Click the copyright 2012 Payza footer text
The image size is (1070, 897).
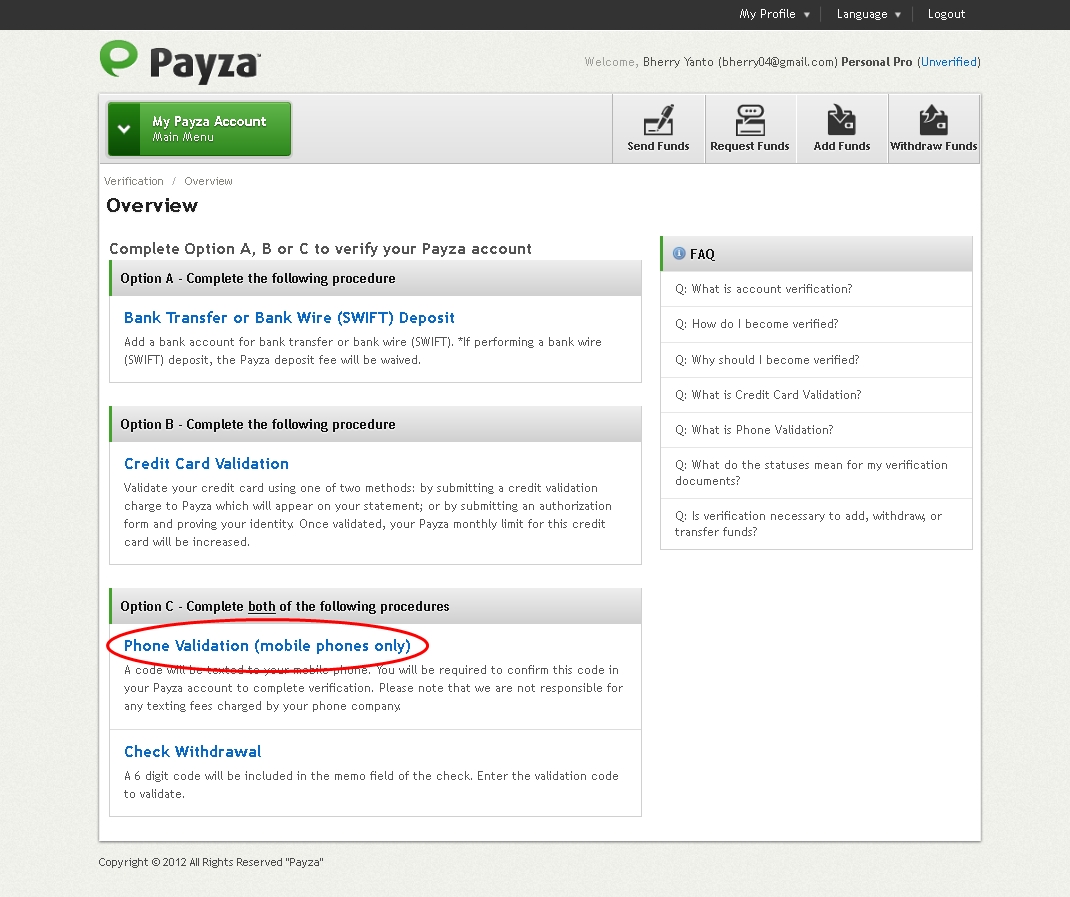(211, 862)
